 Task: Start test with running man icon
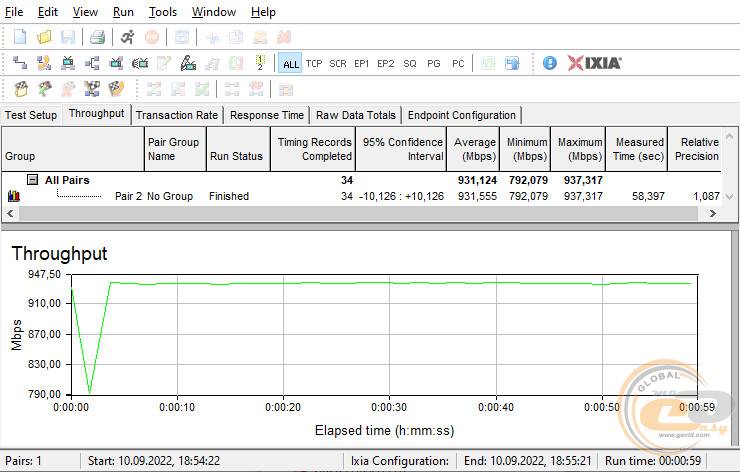(x=127, y=37)
